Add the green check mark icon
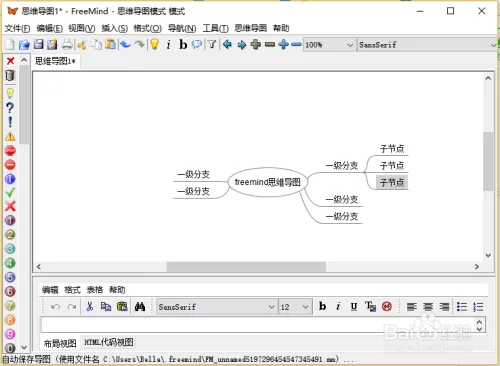 click(x=10, y=192)
